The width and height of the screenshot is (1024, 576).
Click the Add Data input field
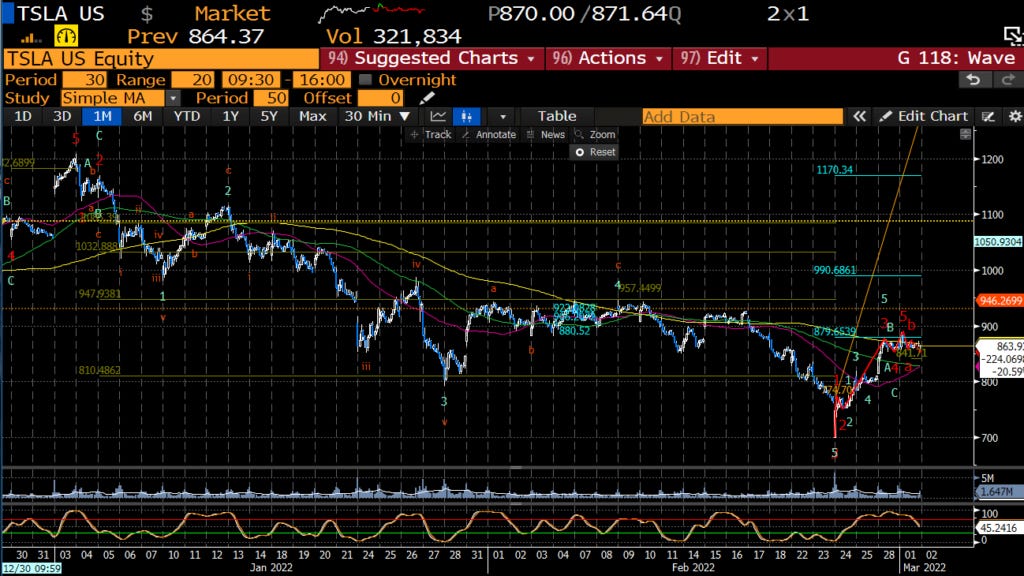coord(743,117)
